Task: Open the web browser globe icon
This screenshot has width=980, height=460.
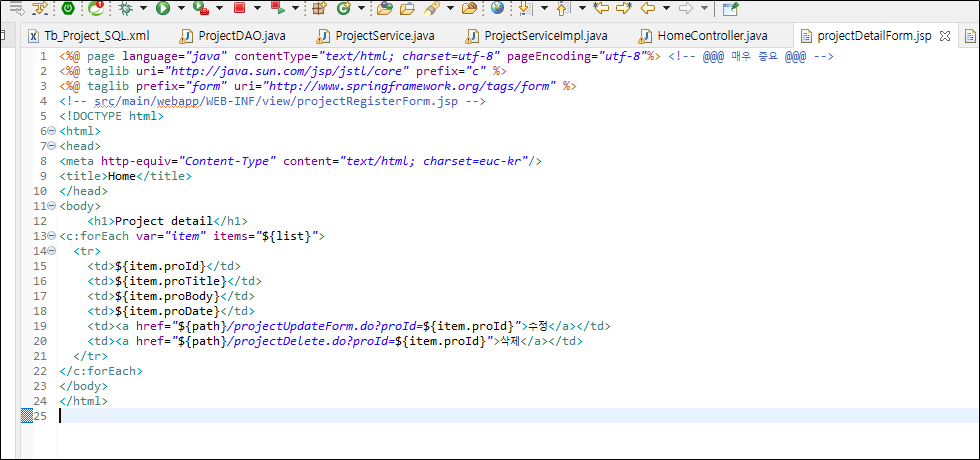Action: (x=498, y=8)
